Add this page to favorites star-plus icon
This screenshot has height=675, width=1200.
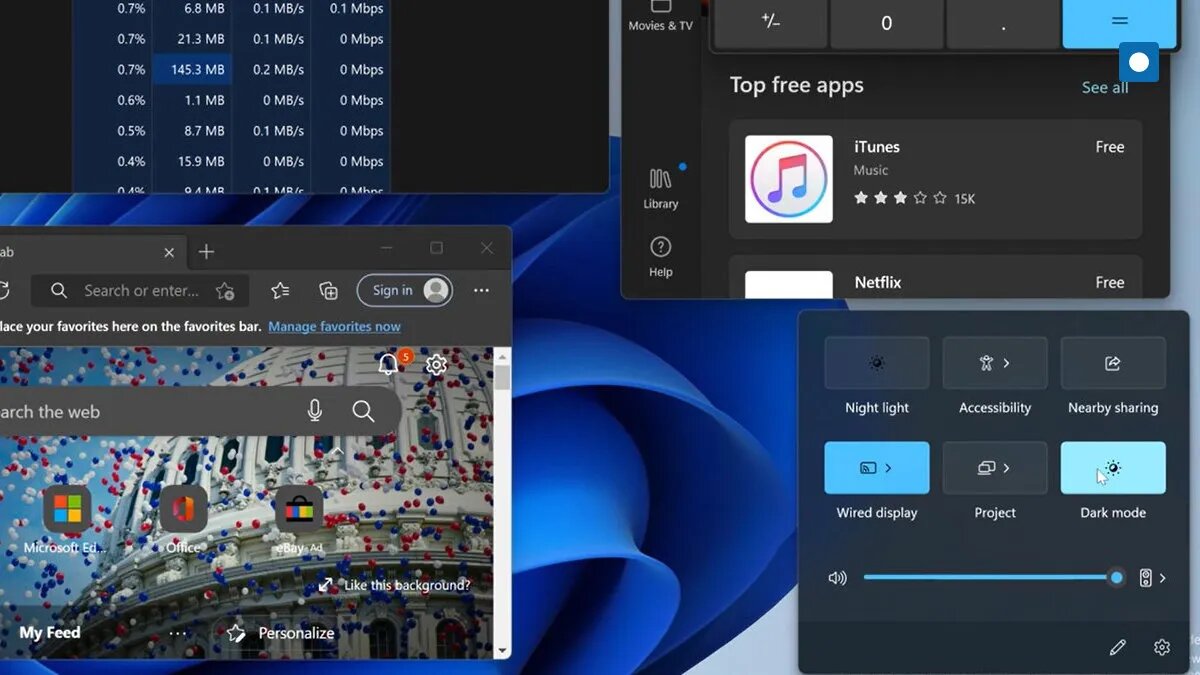coord(225,291)
